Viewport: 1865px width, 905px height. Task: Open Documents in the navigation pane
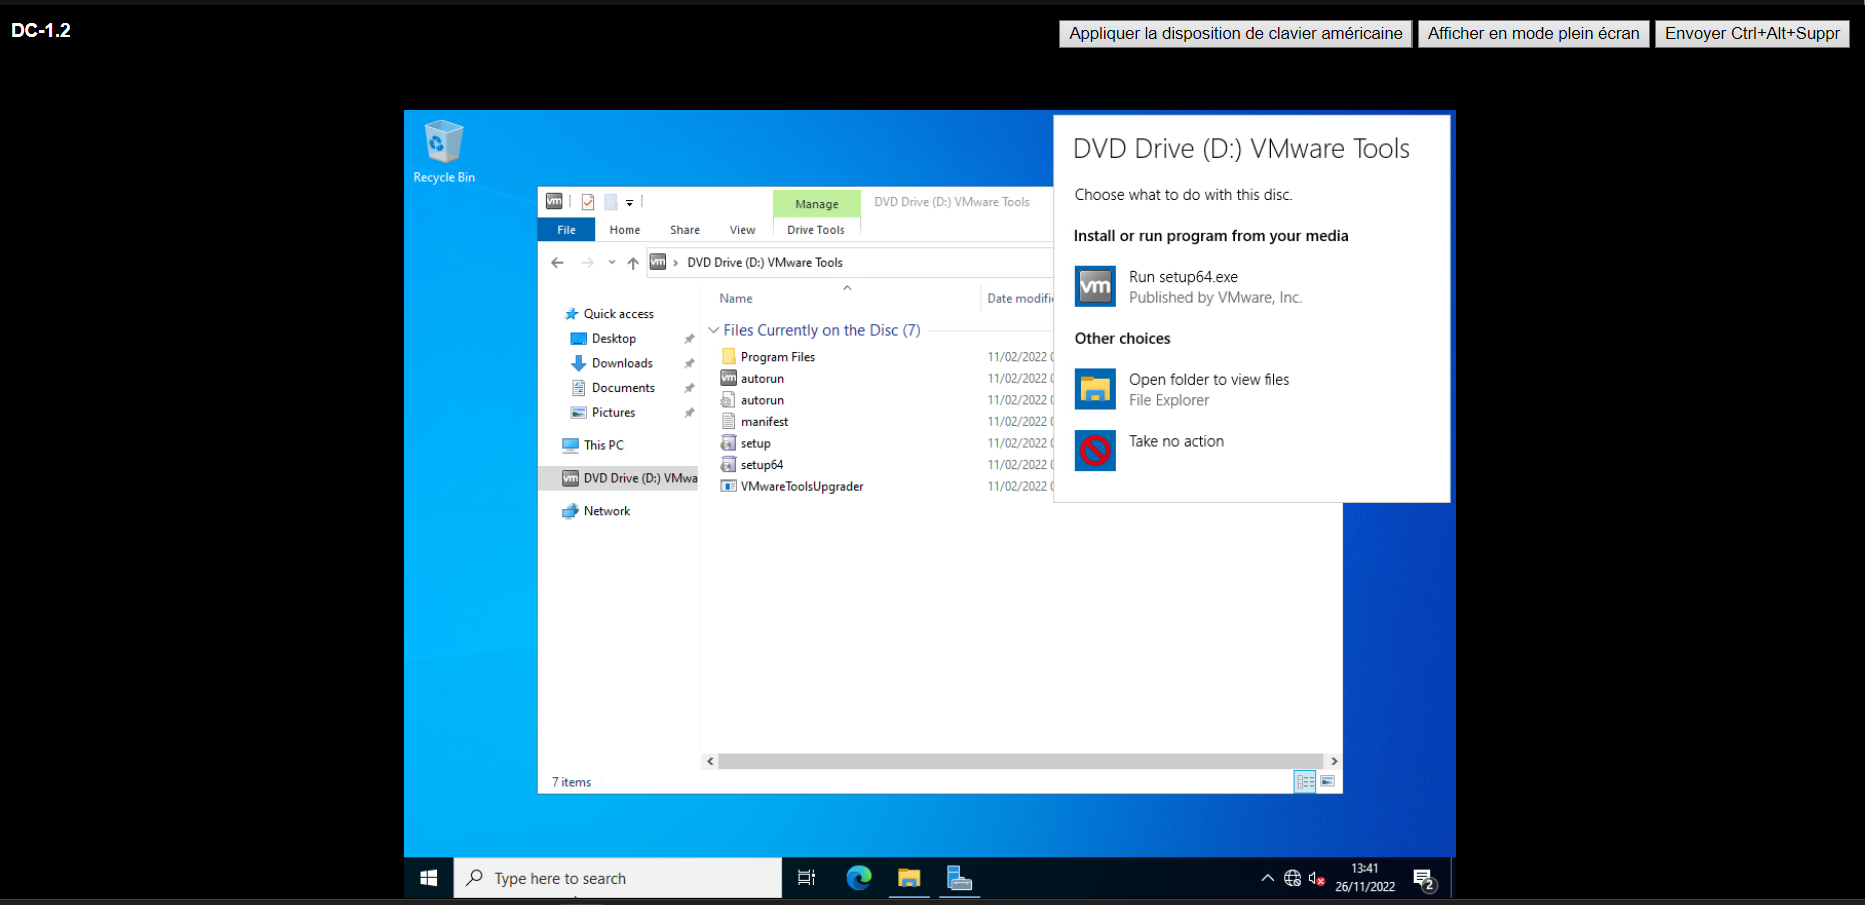[623, 388]
